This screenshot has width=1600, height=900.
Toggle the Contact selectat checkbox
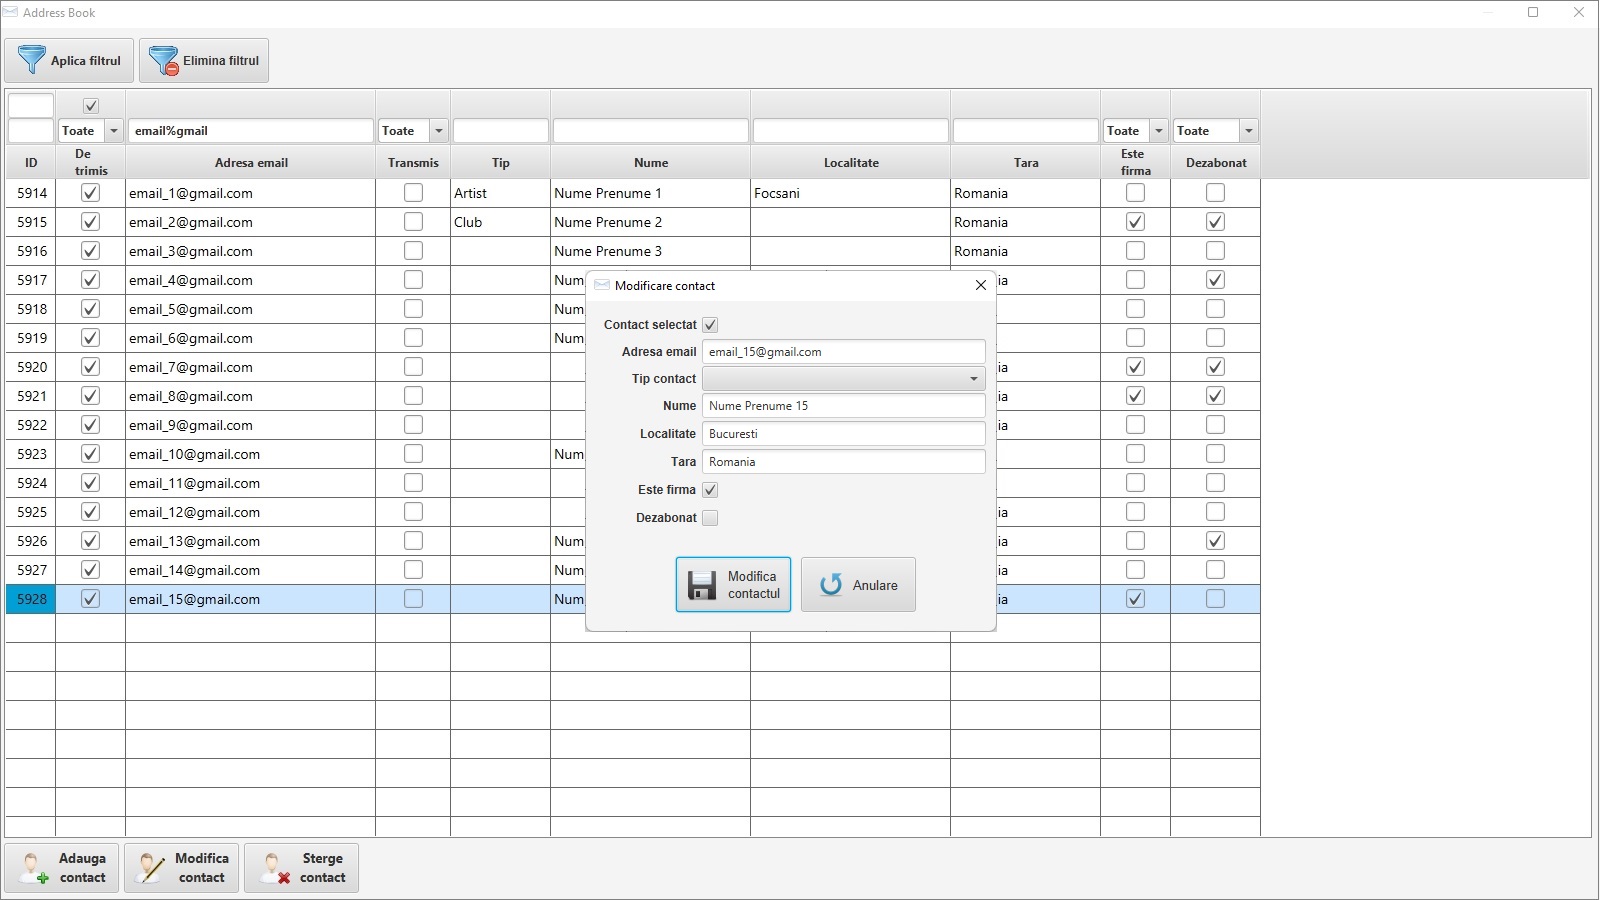tap(710, 325)
